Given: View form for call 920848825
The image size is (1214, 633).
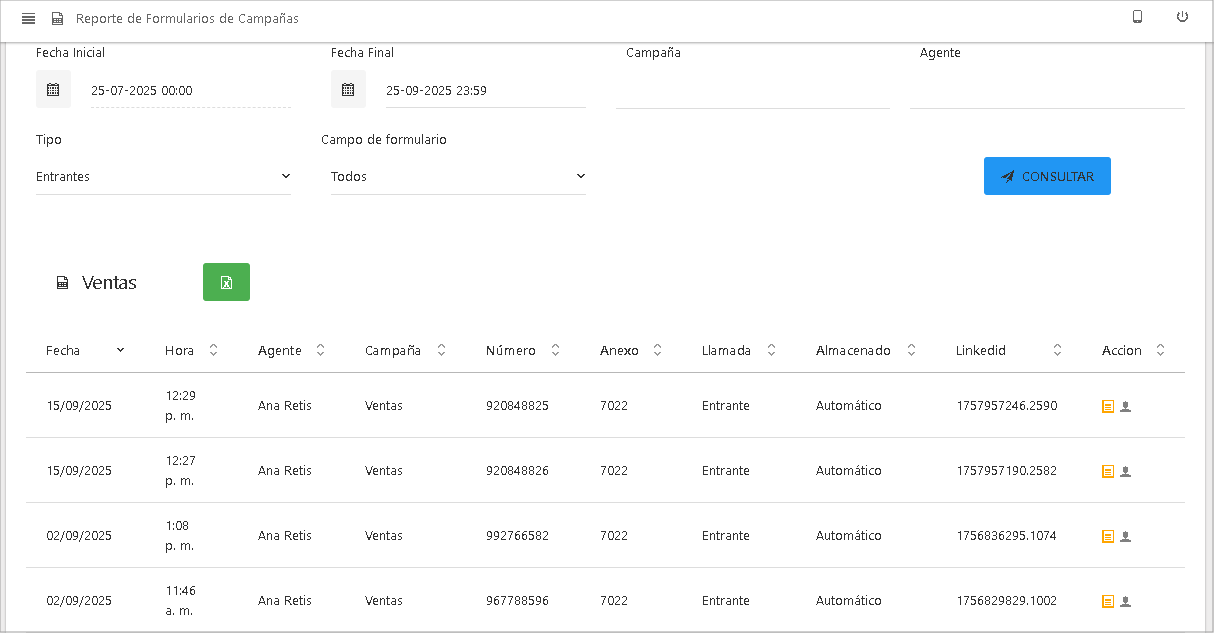Looking at the screenshot, I should pos(1107,407).
